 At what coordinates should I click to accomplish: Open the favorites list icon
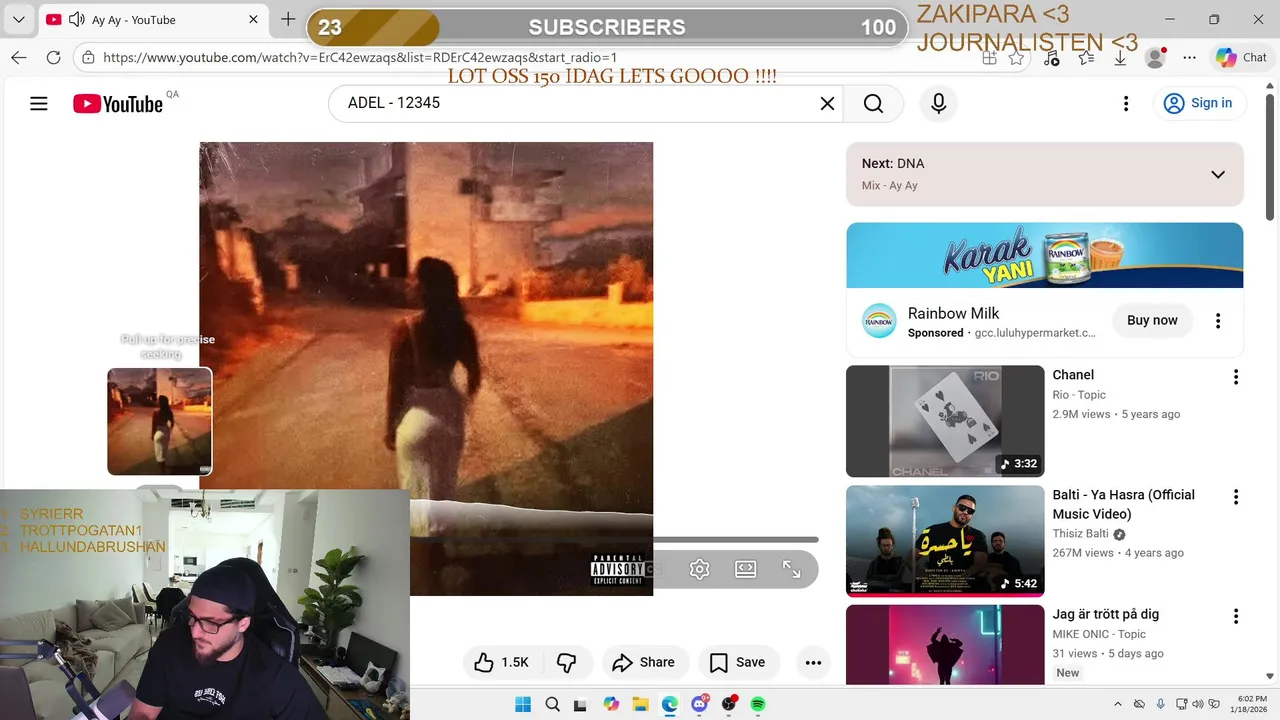[1086, 58]
